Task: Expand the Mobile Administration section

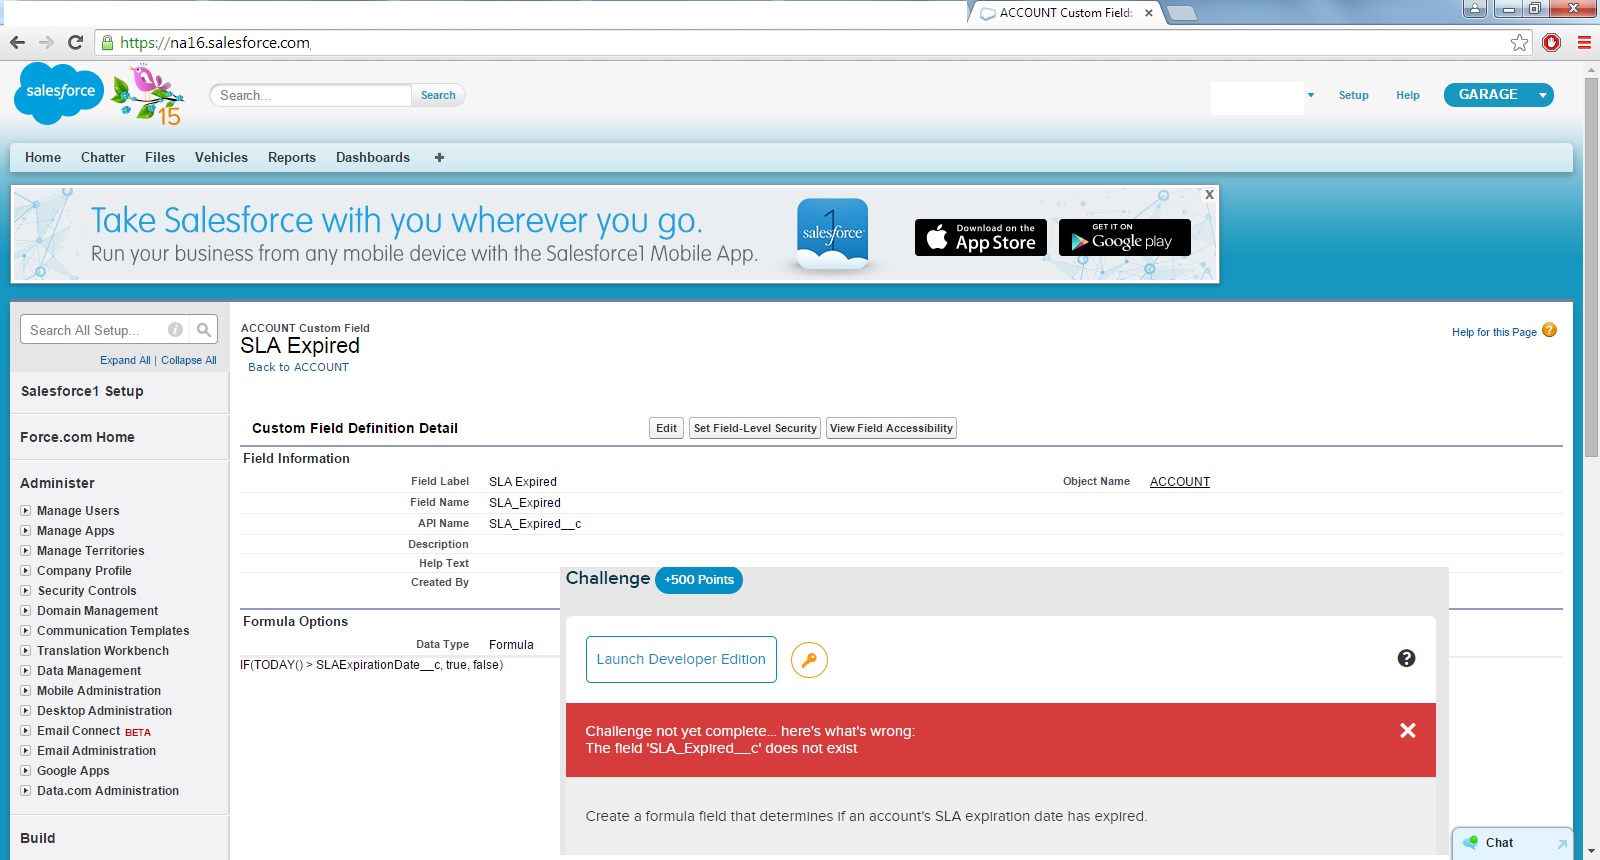Action: (x=26, y=690)
